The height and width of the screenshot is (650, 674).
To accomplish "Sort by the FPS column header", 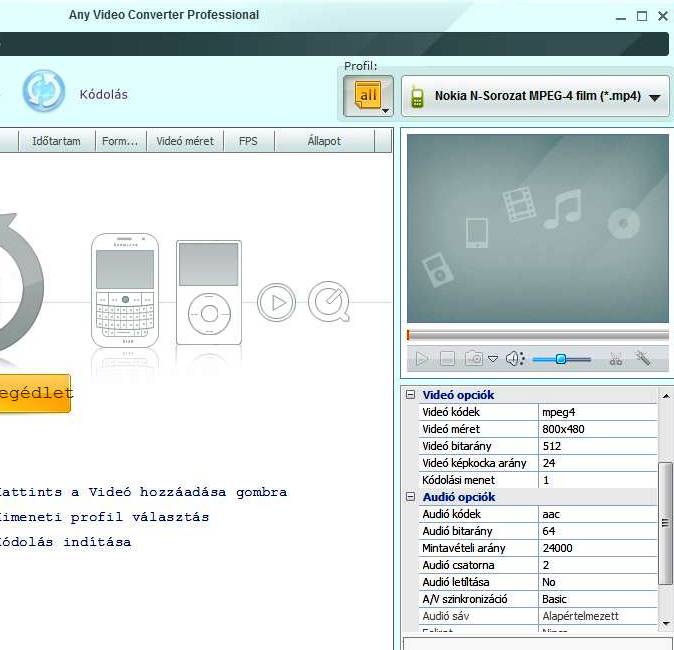I will point(248,141).
